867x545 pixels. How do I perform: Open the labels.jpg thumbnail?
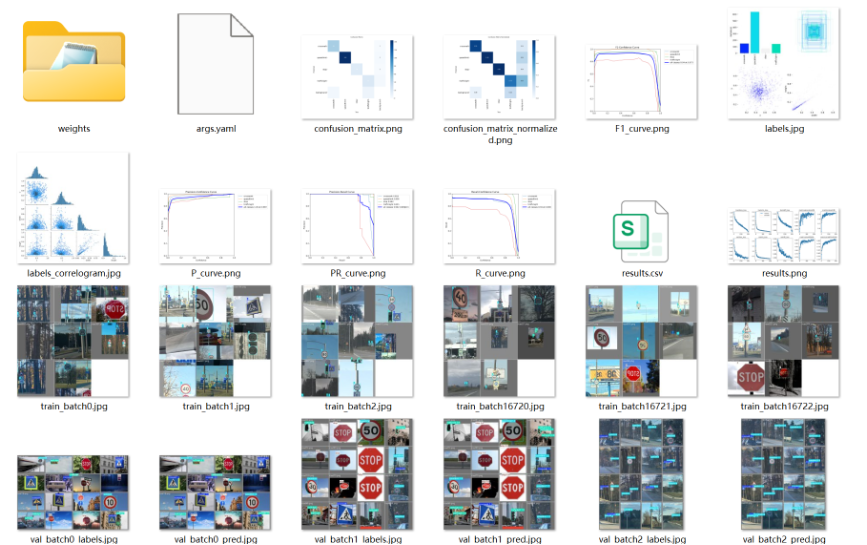click(784, 64)
